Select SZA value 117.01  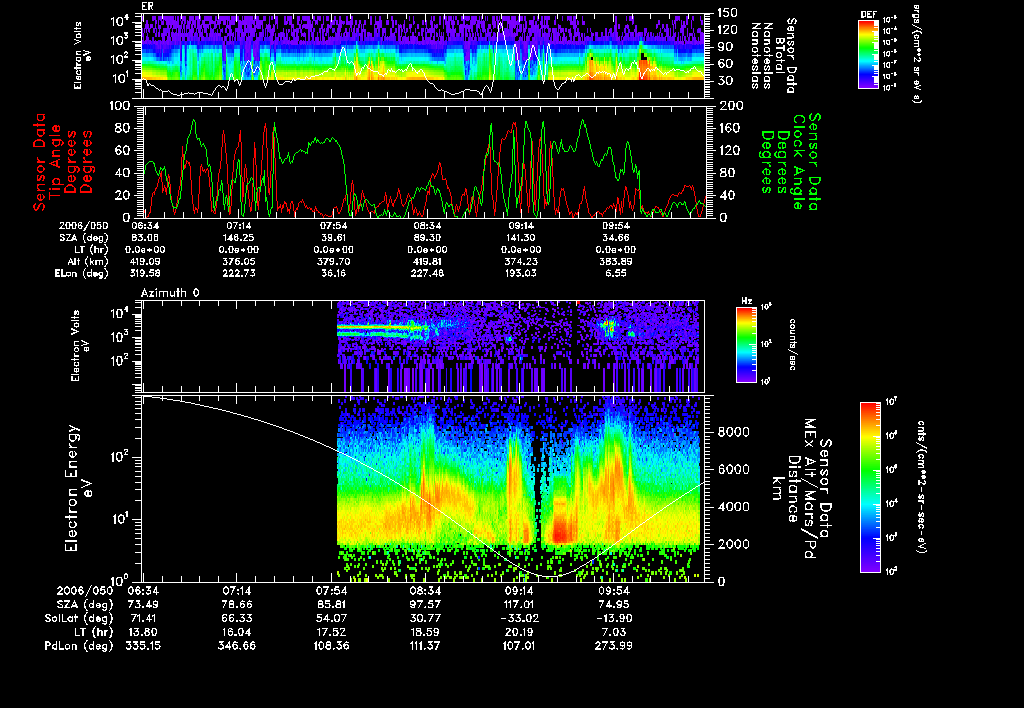pyautogui.click(x=519, y=604)
